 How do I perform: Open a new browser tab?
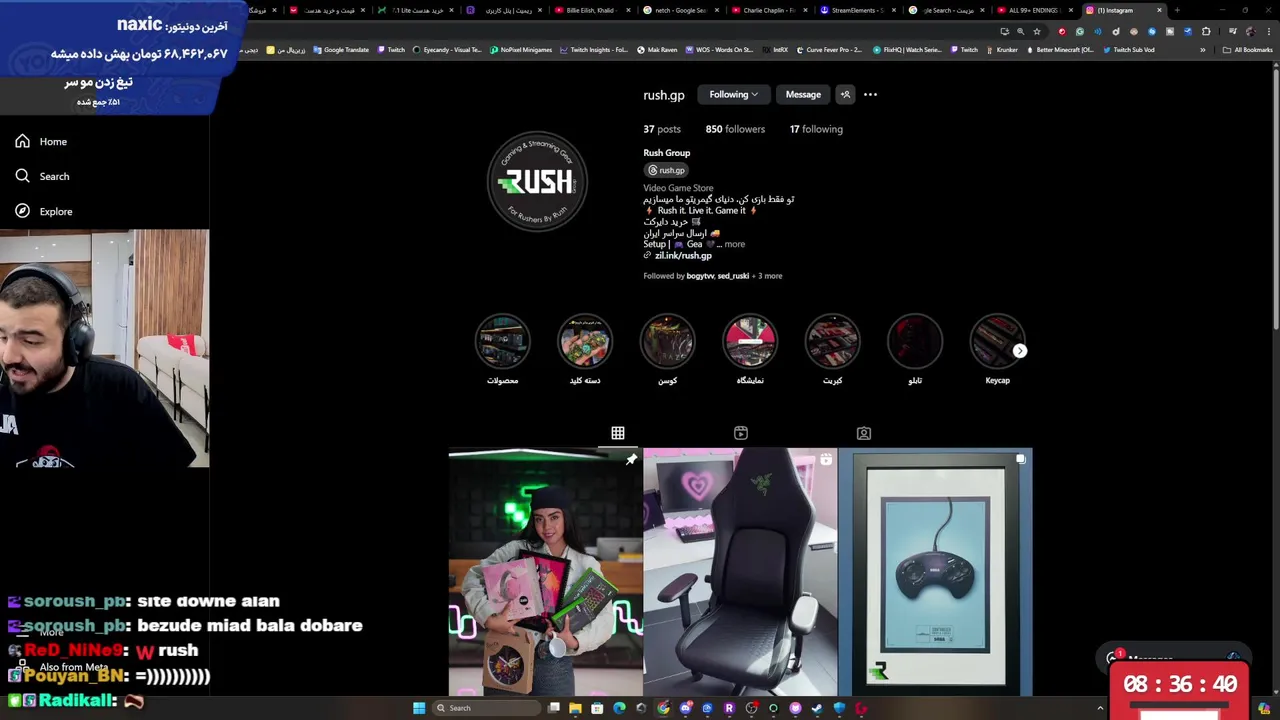[1177, 10]
